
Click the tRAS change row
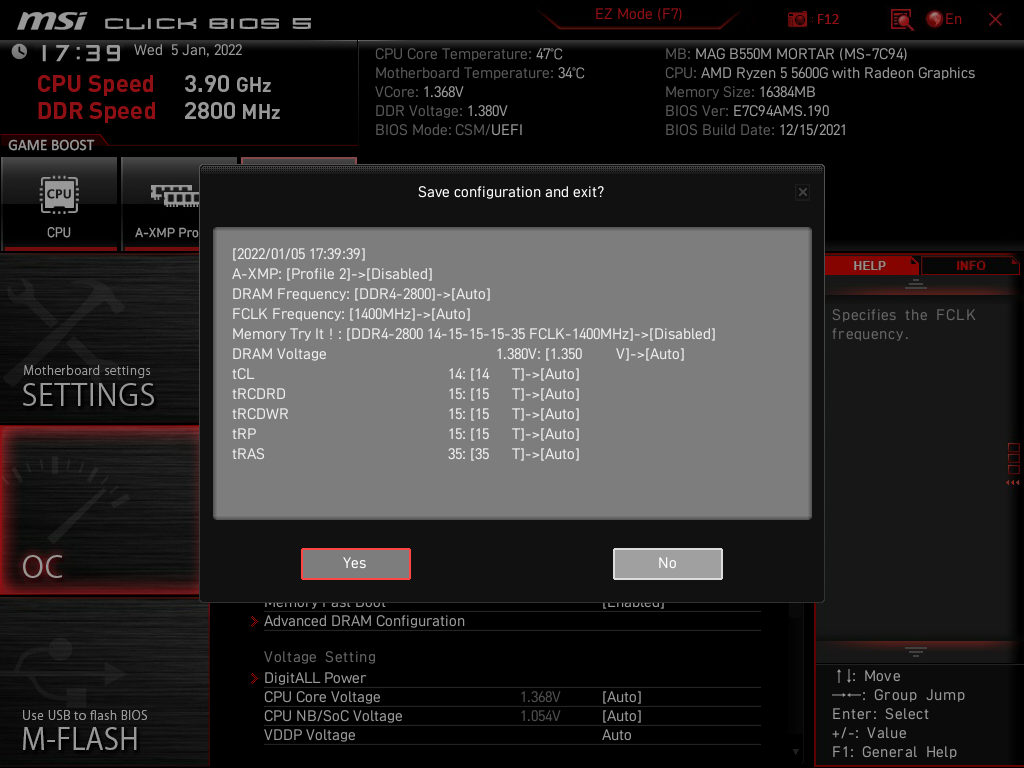406,454
